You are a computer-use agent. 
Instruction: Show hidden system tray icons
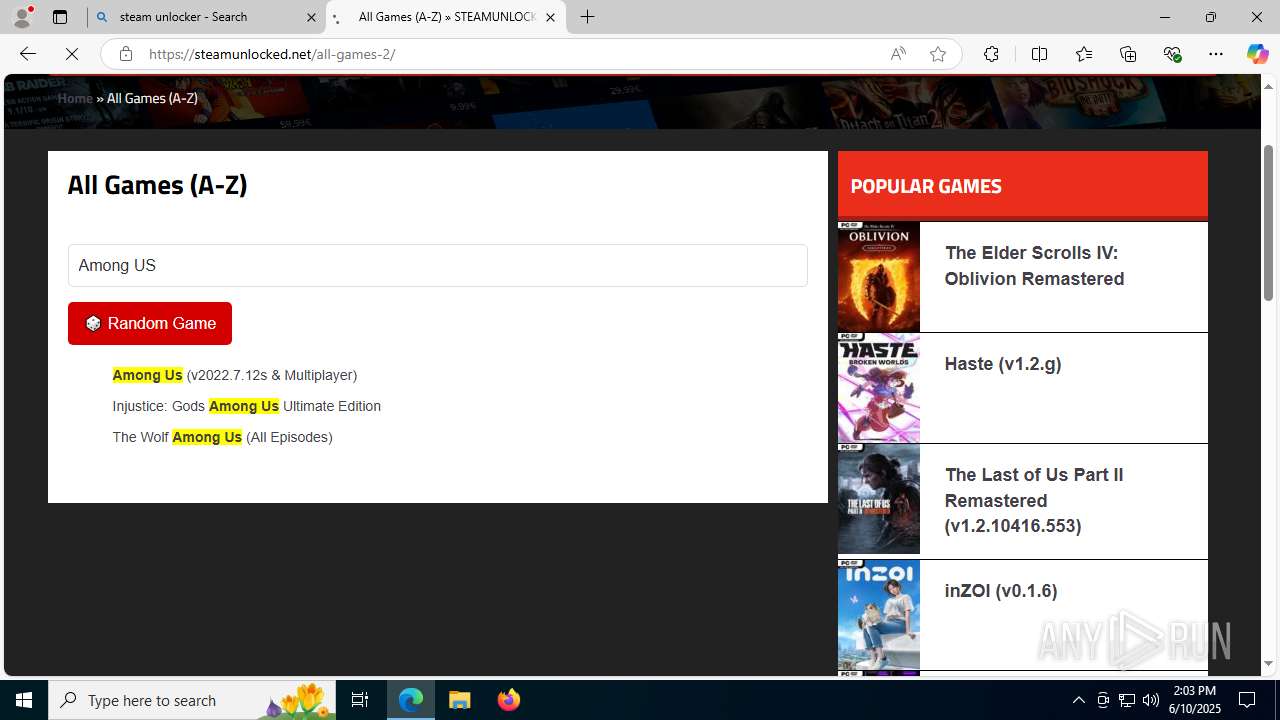click(1078, 700)
